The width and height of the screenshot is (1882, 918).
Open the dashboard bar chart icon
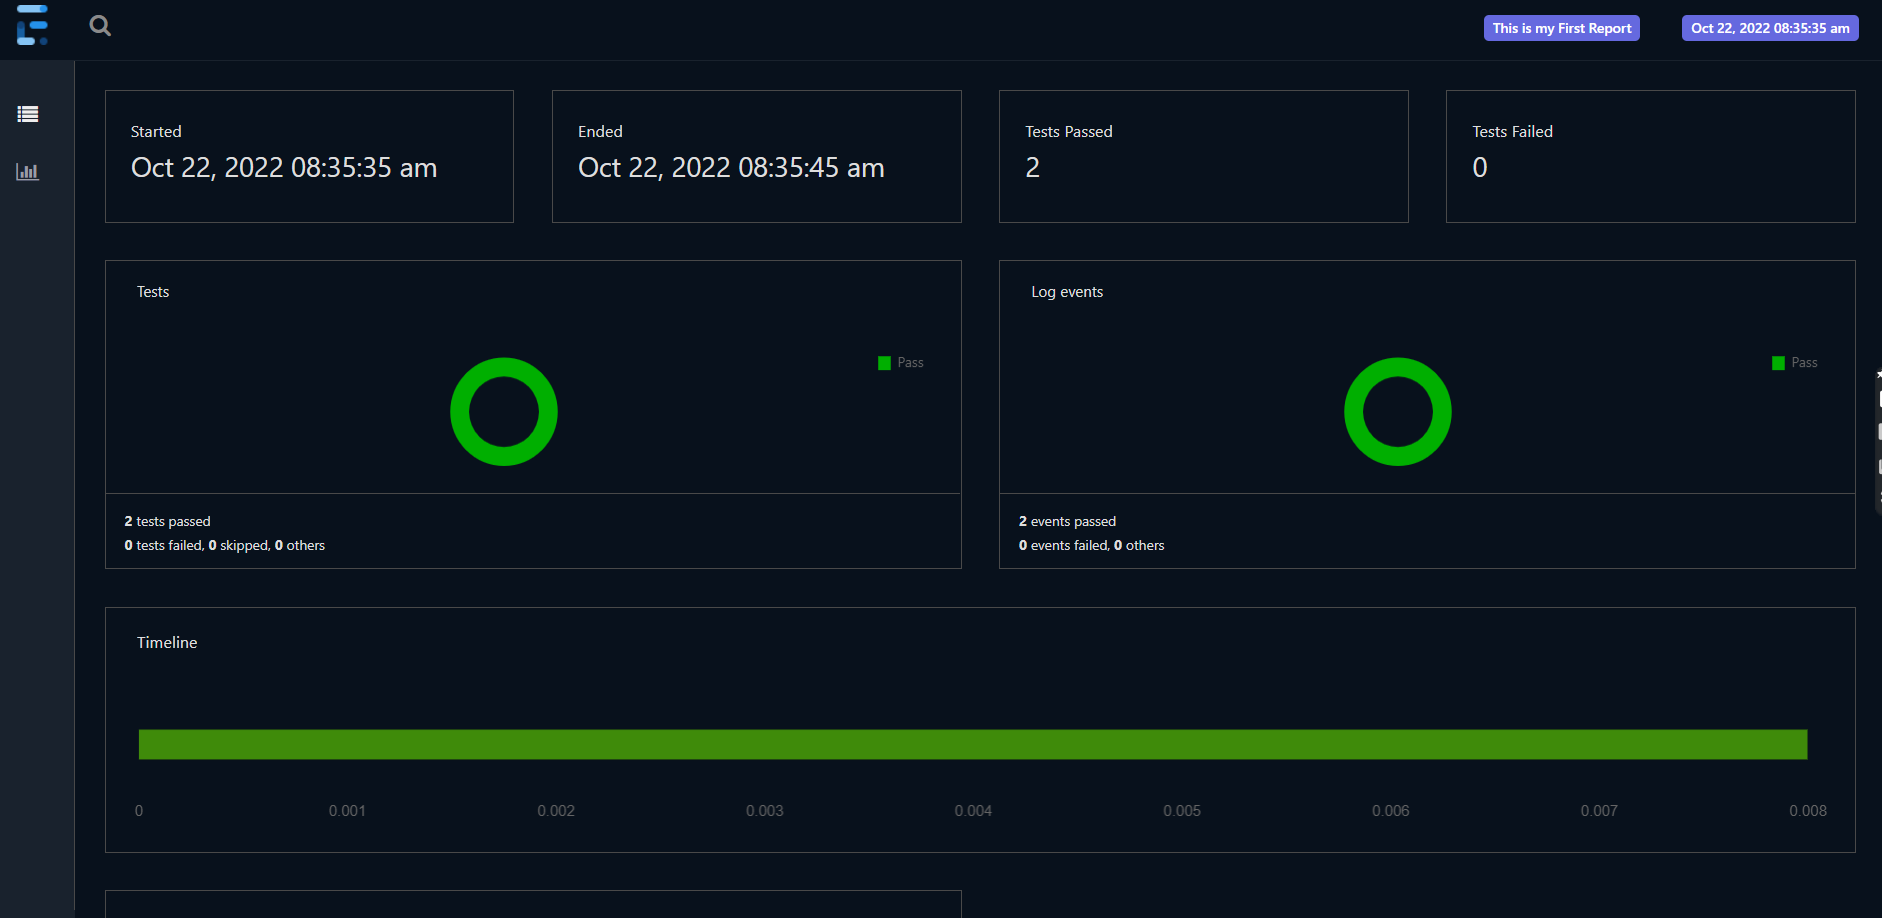28,171
